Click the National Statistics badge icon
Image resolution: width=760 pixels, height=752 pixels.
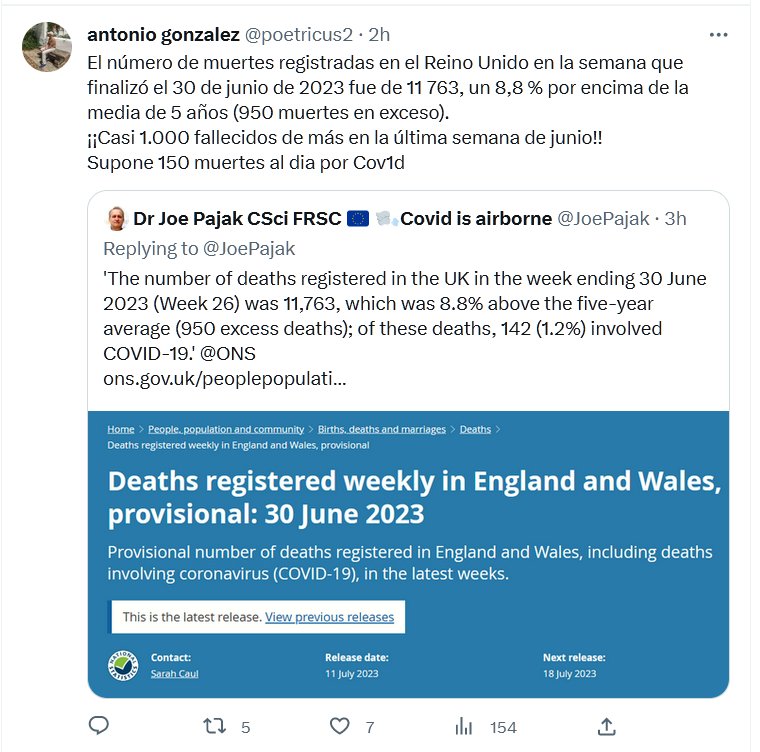[122, 665]
